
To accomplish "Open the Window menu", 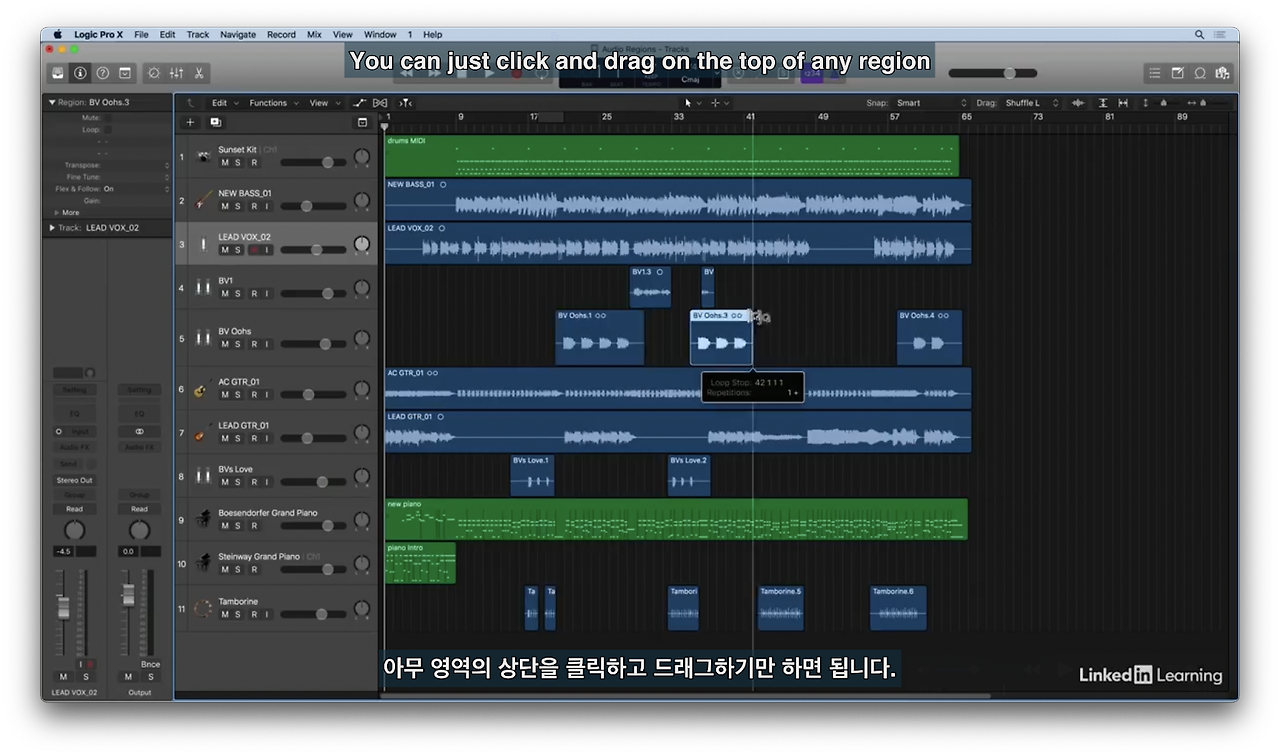I will click(x=380, y=34).
